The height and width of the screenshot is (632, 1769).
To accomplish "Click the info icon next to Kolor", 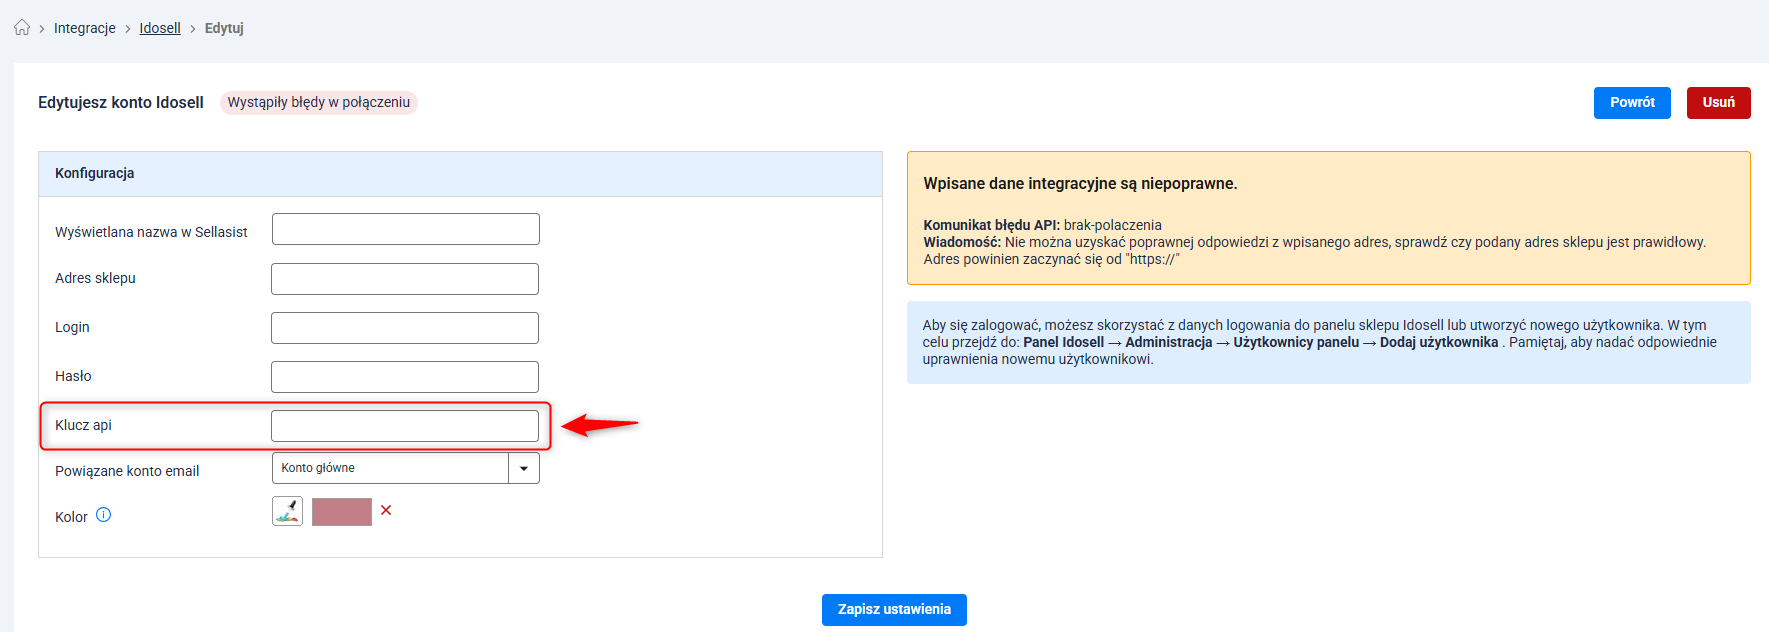I will 103,515.
